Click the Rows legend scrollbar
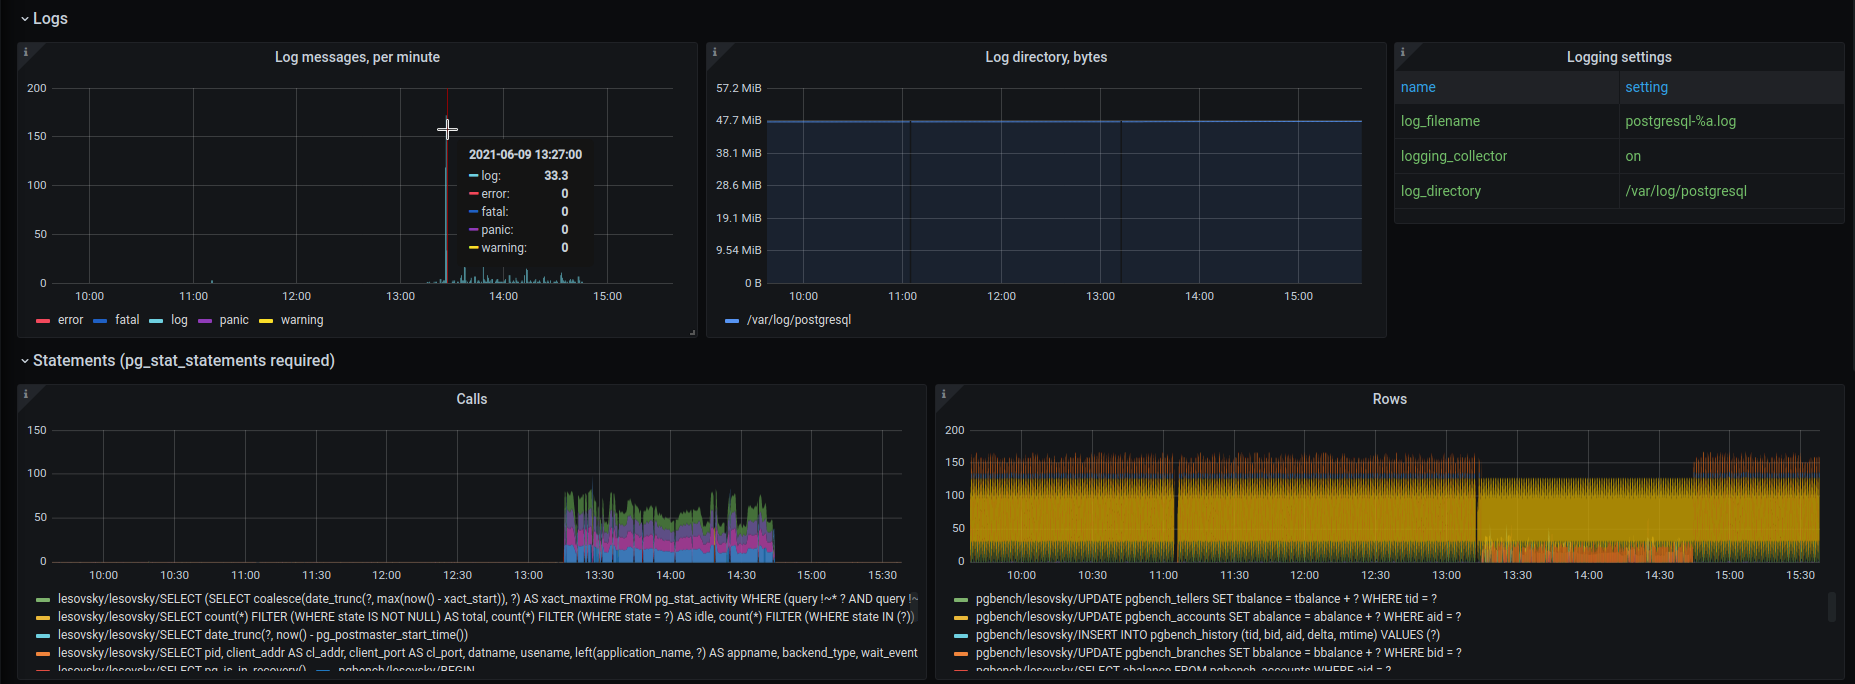This screenshot has height=684, width=1855. click(1832, 606)
